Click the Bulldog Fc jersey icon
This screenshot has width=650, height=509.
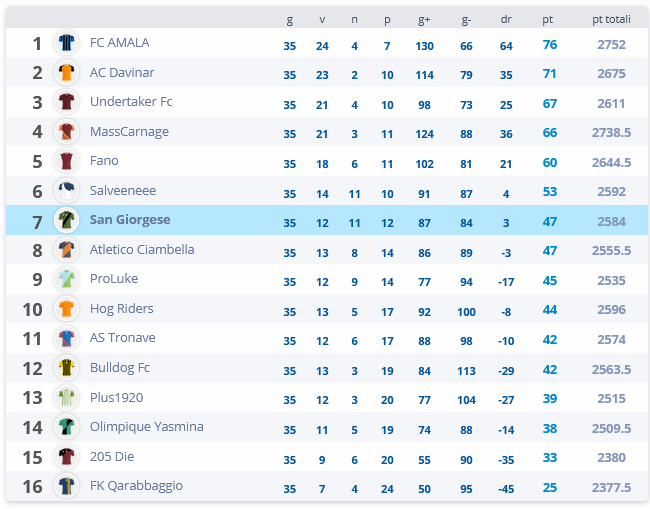pyautogui.click(x=66, y=368)
